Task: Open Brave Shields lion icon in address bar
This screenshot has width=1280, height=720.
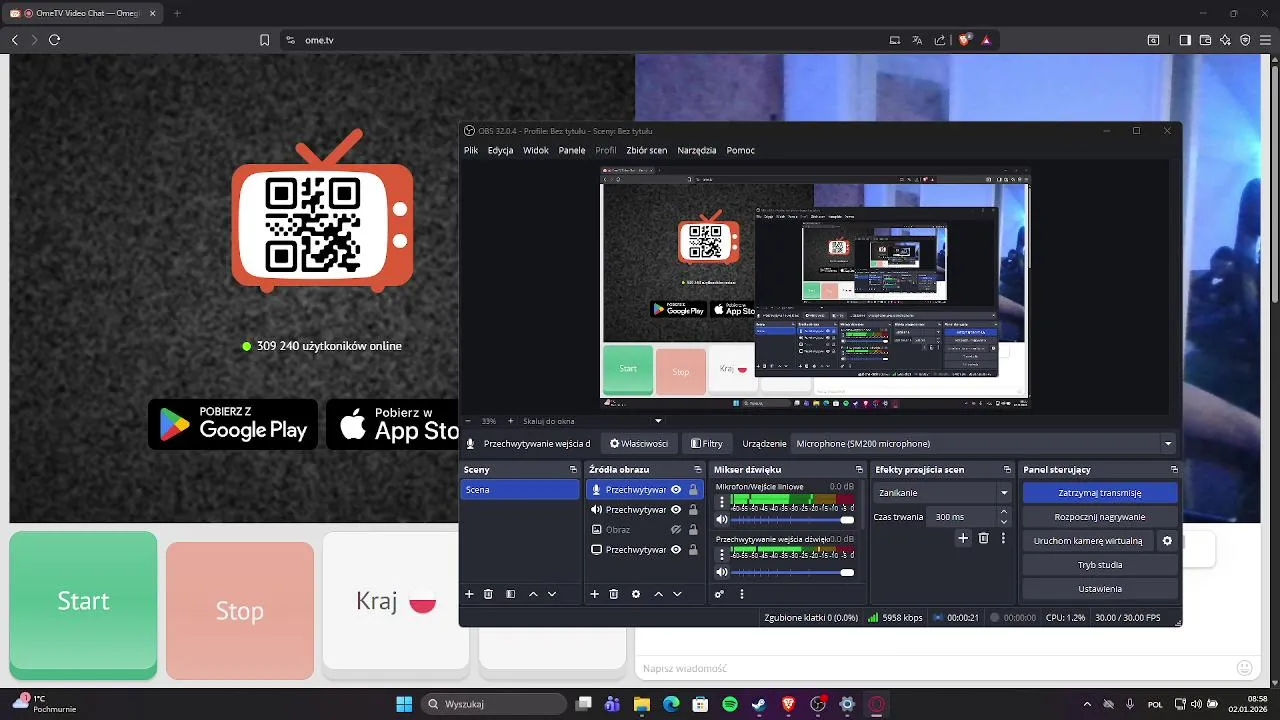Action: click(x=965, y=40)
